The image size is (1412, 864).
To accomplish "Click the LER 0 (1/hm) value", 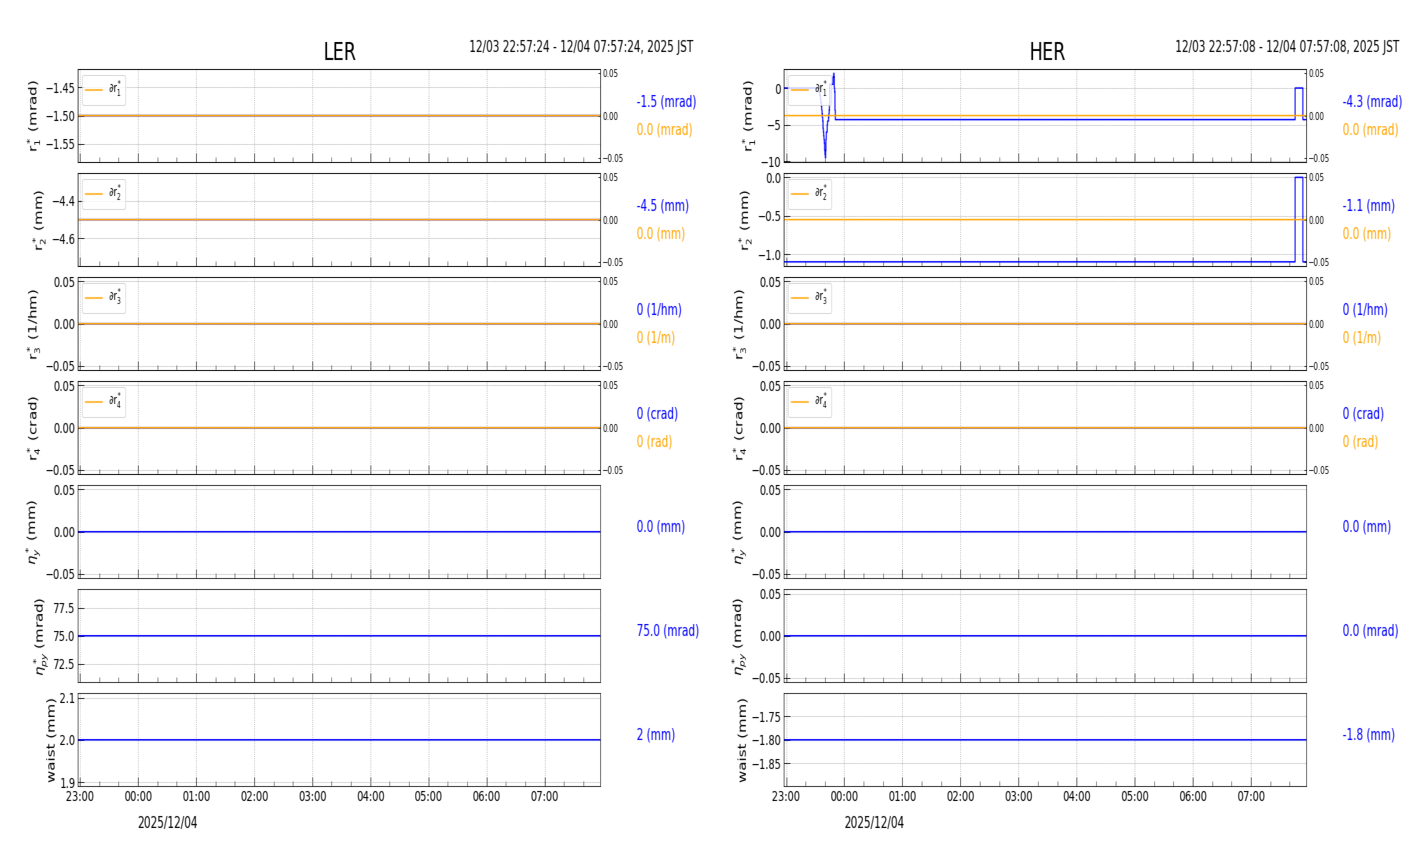I will (662, 310).
